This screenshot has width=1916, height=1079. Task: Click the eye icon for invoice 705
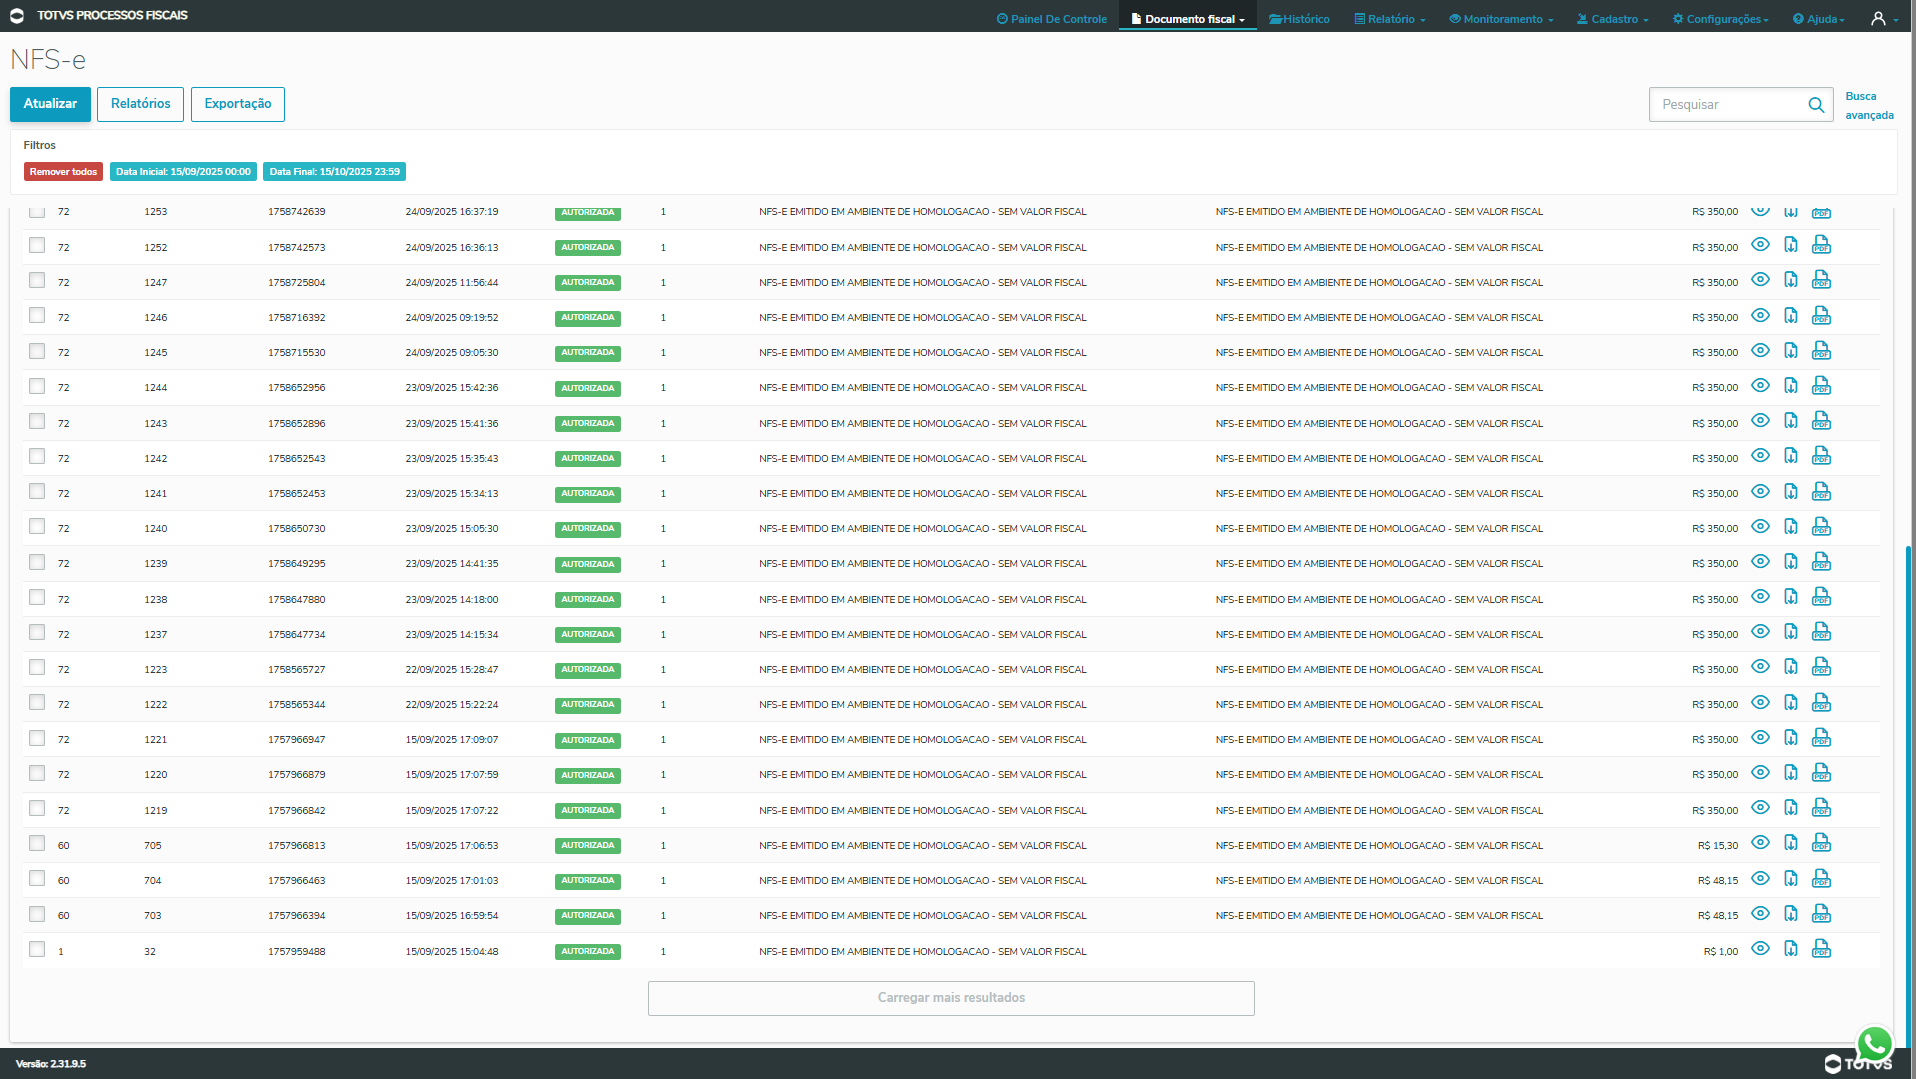[x=1760, y=843]
